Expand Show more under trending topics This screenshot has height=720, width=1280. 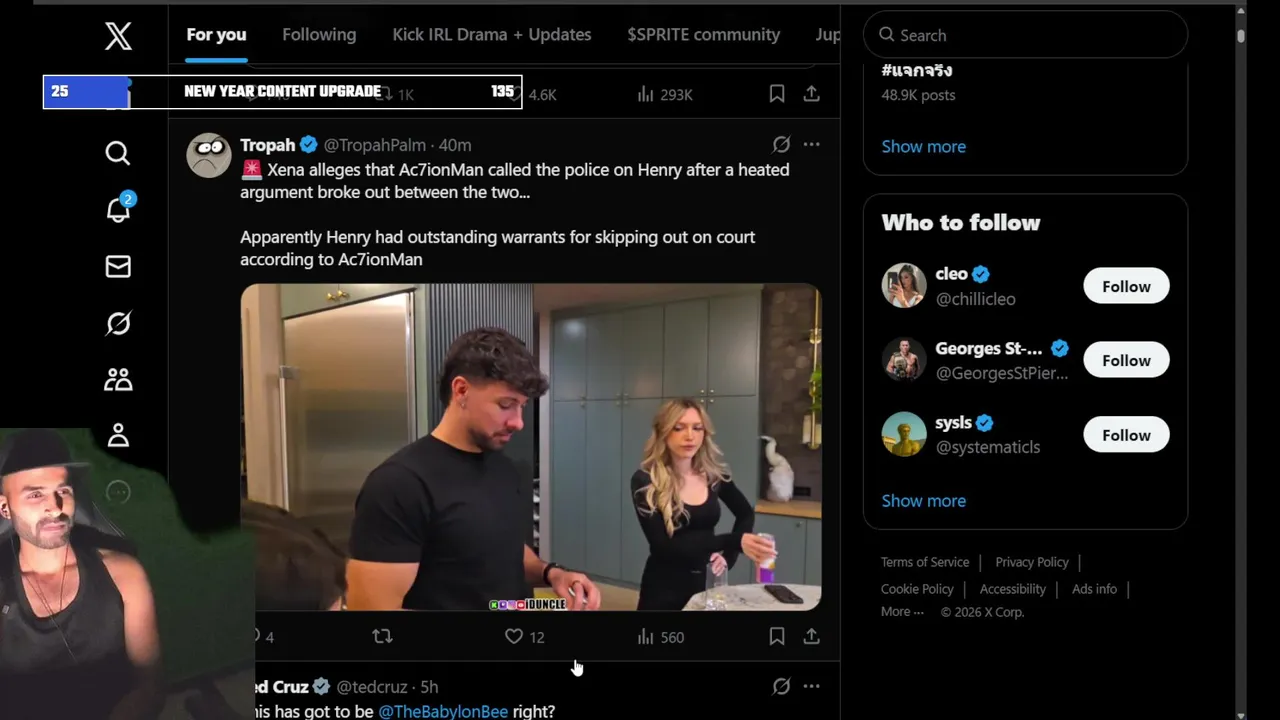pyautogui.click(x=923, y=146)
